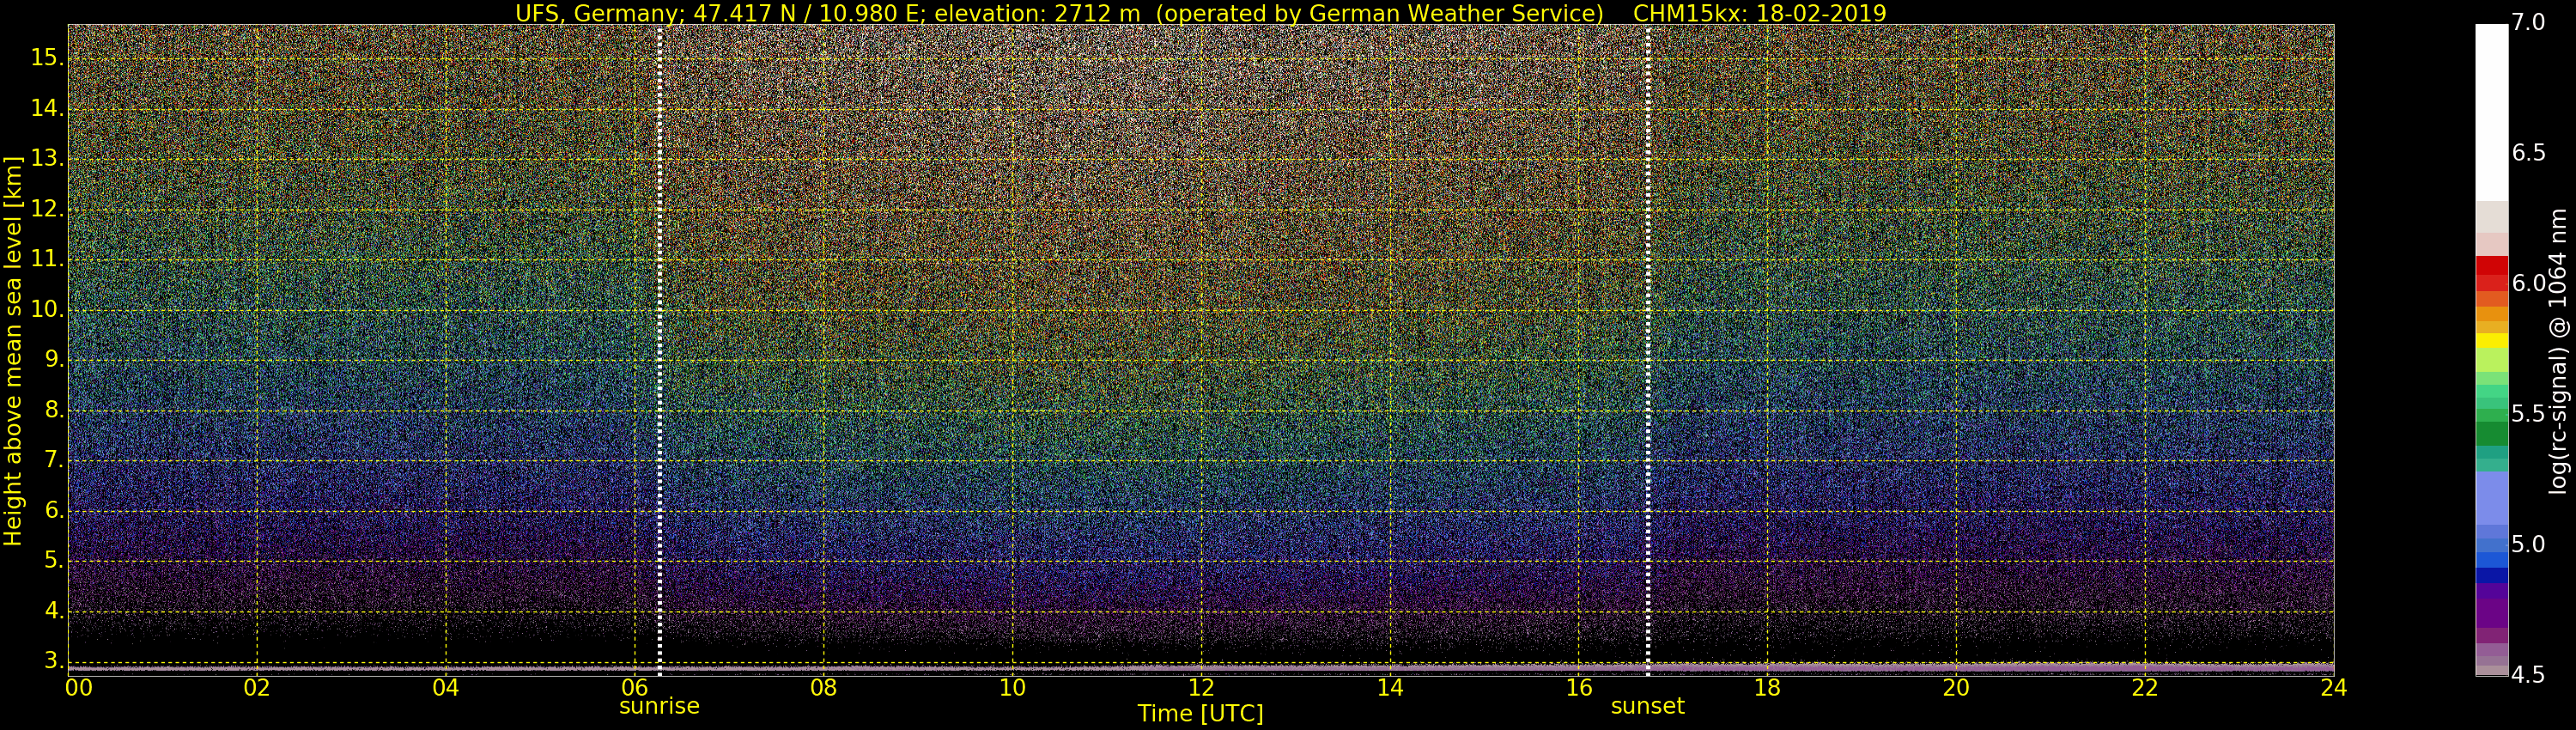Pick the white top section of the colorbar

click(x=2491, y=110)
